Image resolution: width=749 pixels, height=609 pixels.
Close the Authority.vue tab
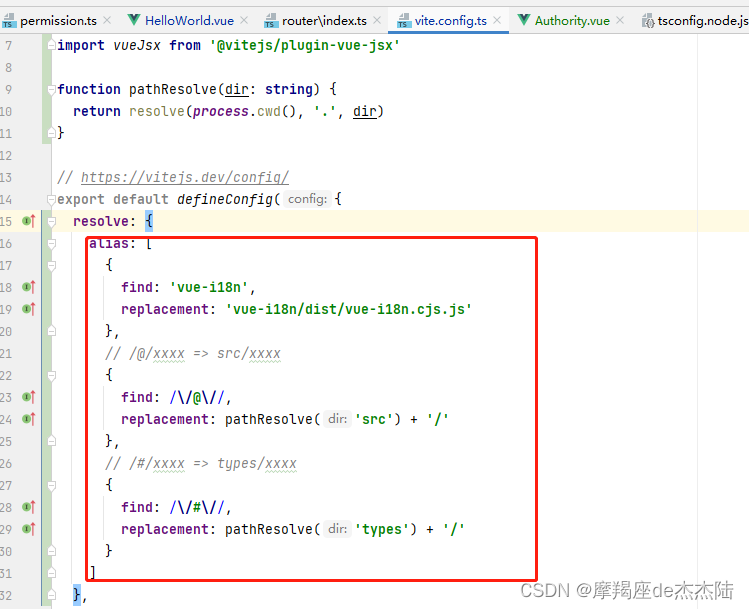[x=620, y=21]
